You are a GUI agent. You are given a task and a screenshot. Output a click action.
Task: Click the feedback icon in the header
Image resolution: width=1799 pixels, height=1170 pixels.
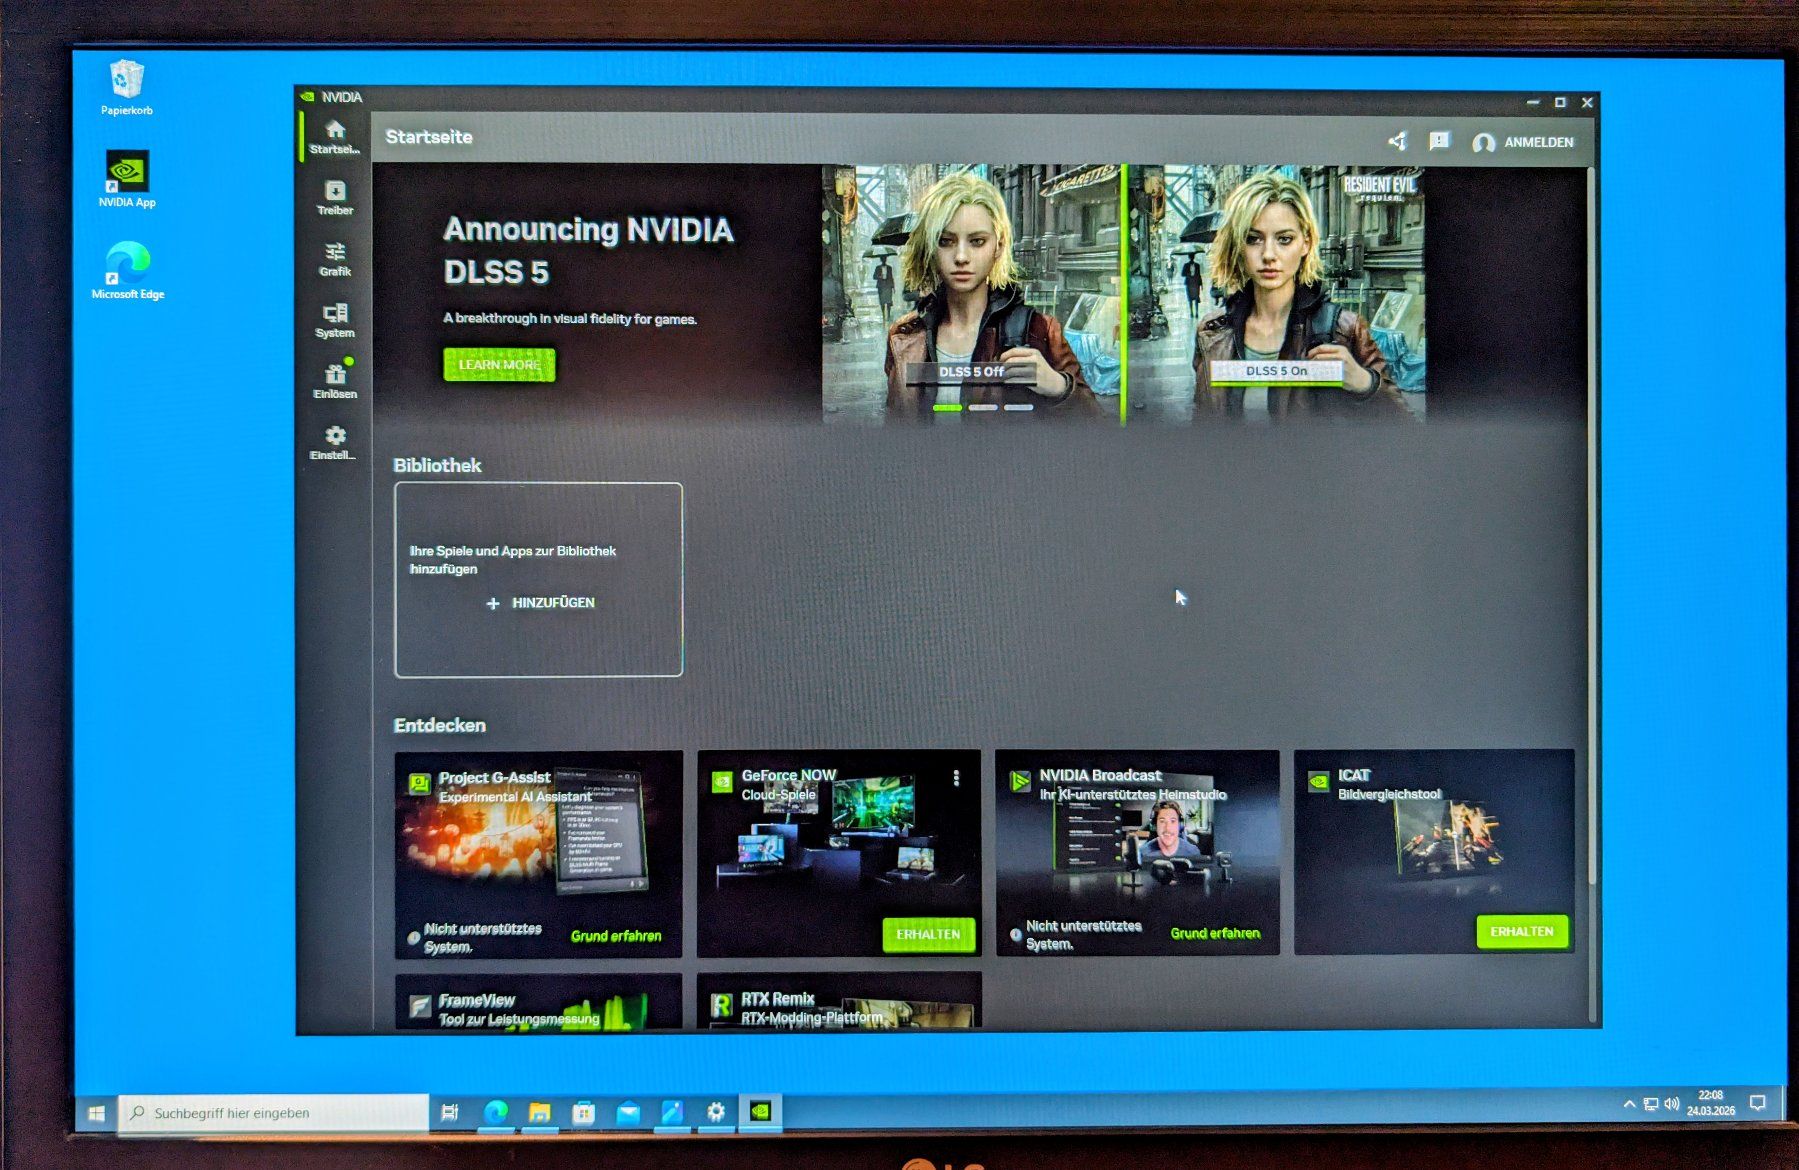coord(1439,141)
